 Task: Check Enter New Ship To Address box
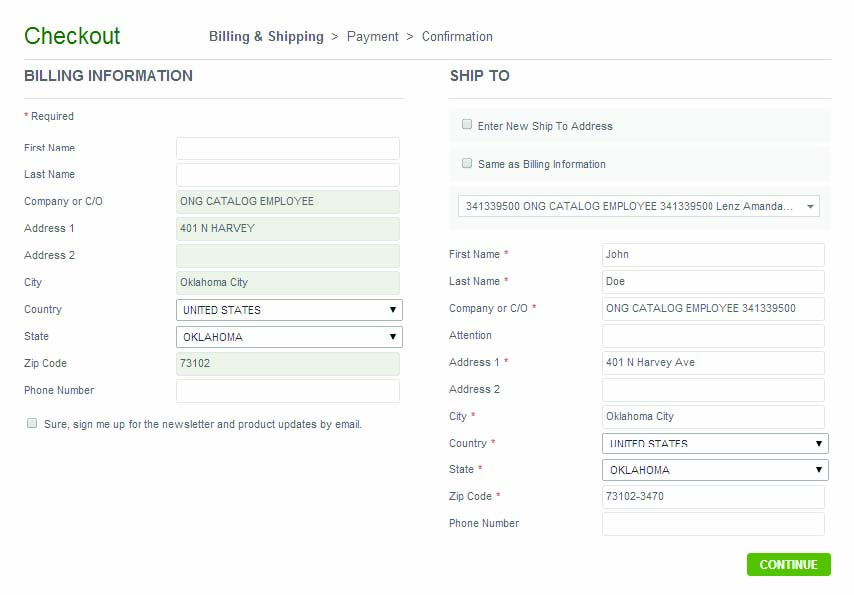tap(467, 125)
